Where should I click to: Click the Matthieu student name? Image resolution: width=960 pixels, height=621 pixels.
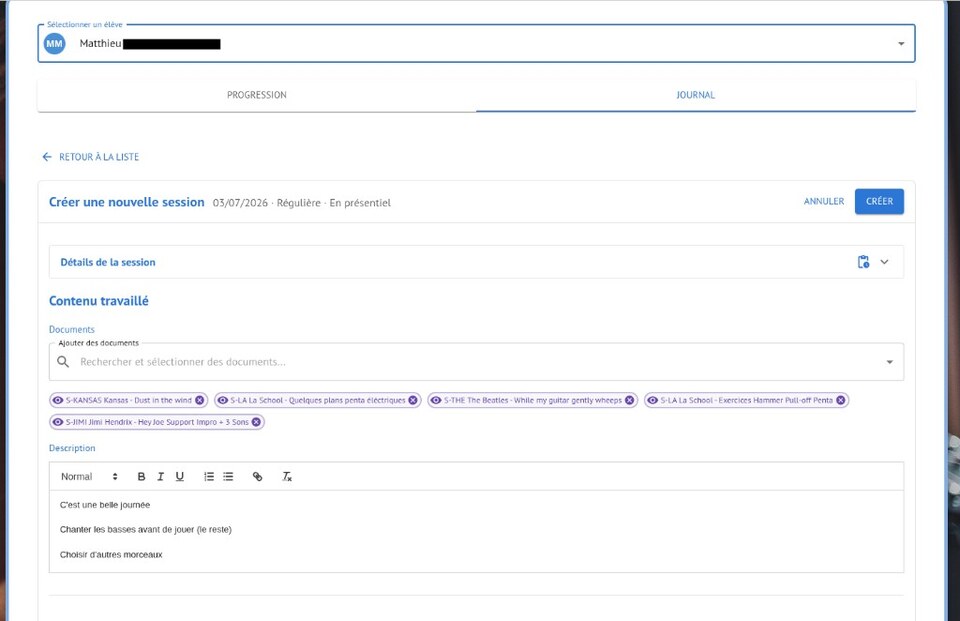(x=100, y=43)
